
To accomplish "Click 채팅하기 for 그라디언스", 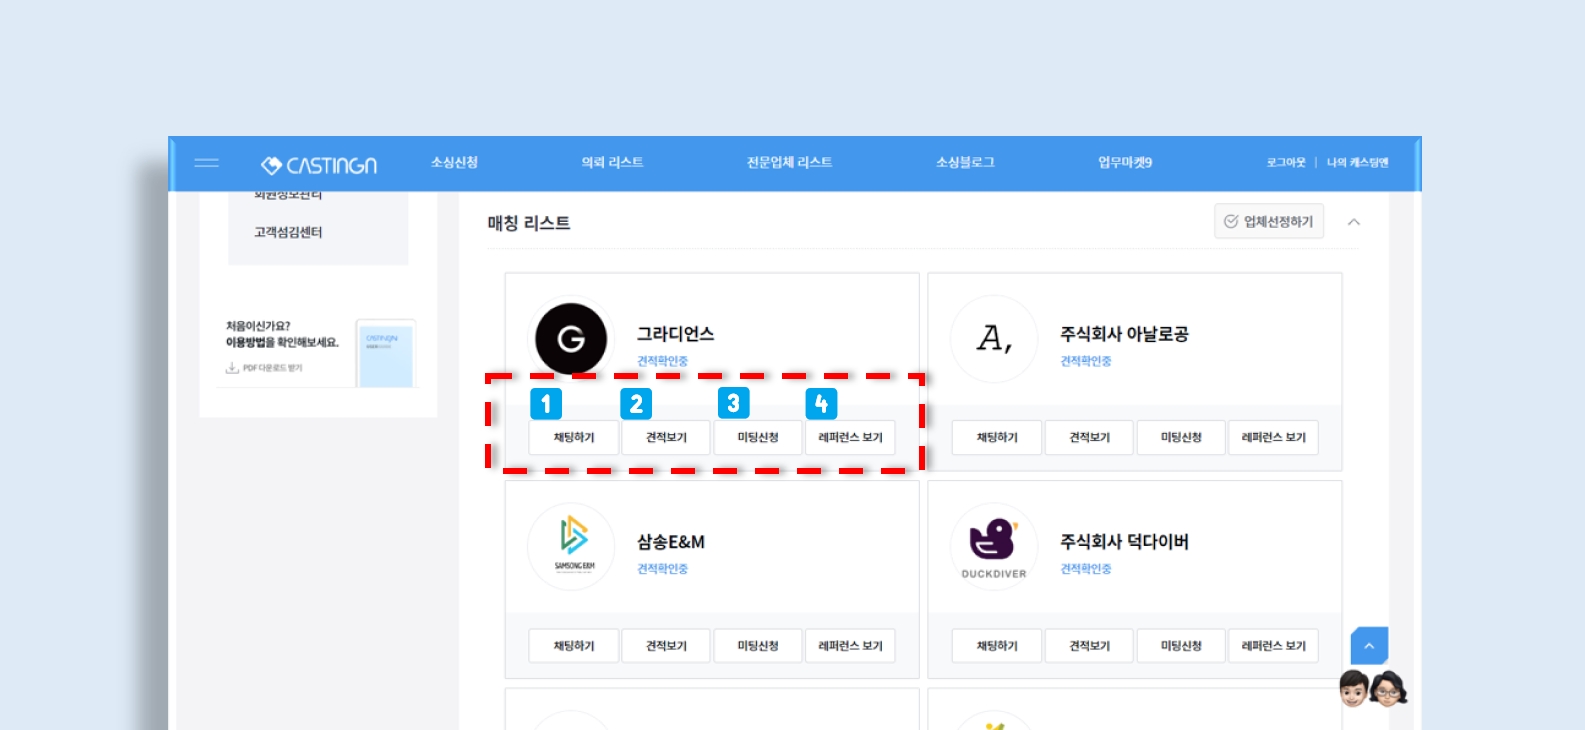I will click(574, 438).
